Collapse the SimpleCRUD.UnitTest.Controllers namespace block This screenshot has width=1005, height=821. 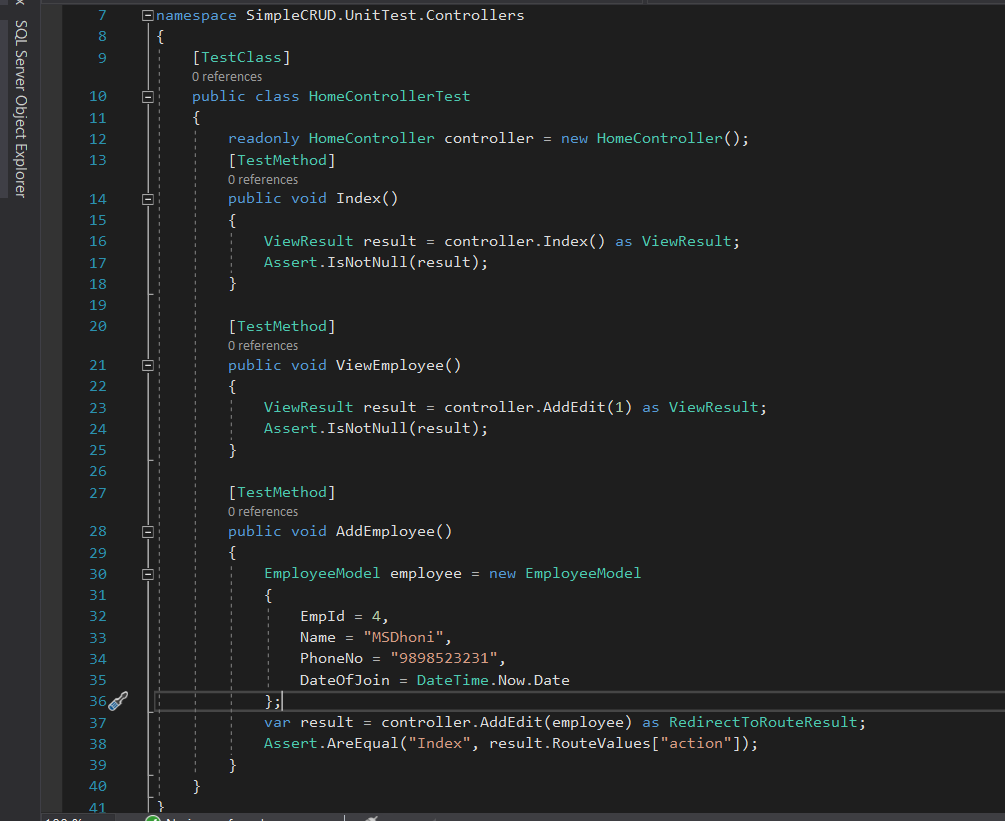pyautogui.click(x=148, y=16)
